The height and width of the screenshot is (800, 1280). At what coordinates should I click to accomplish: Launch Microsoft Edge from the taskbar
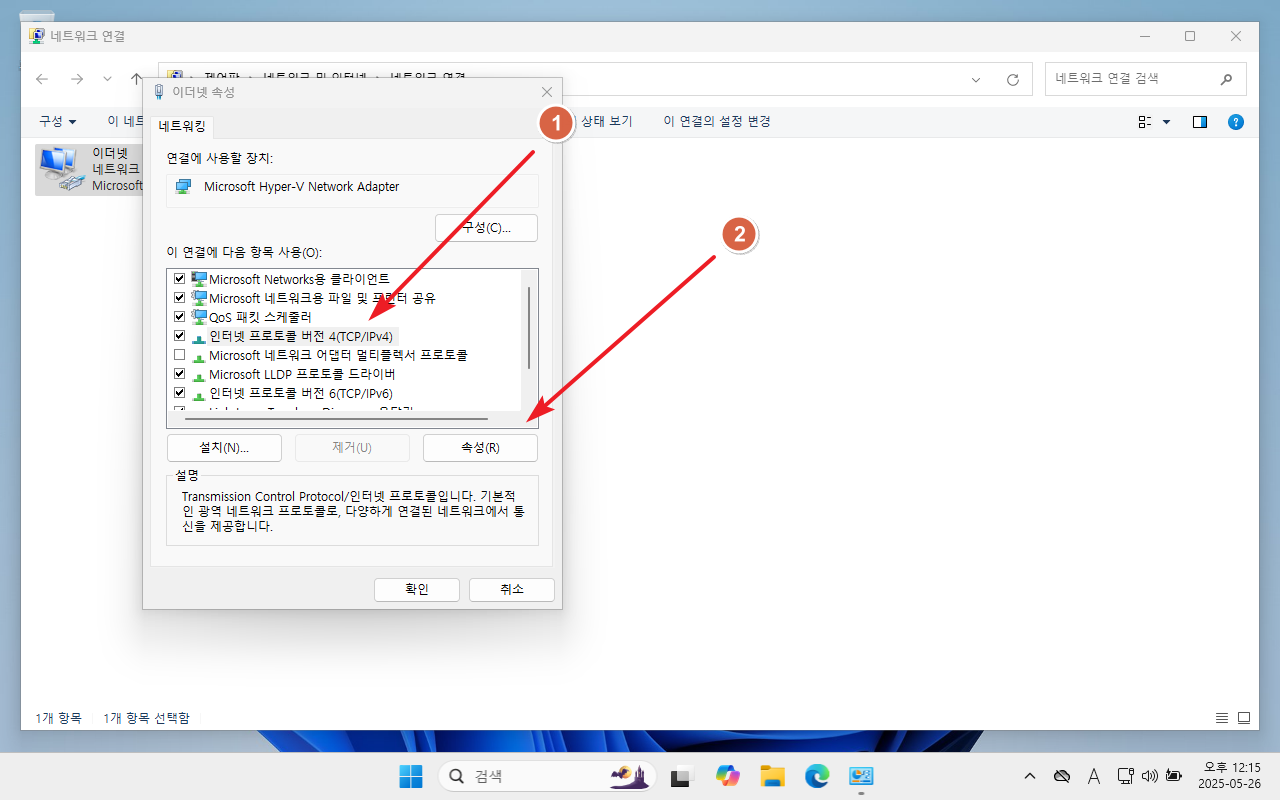point(817,776)
